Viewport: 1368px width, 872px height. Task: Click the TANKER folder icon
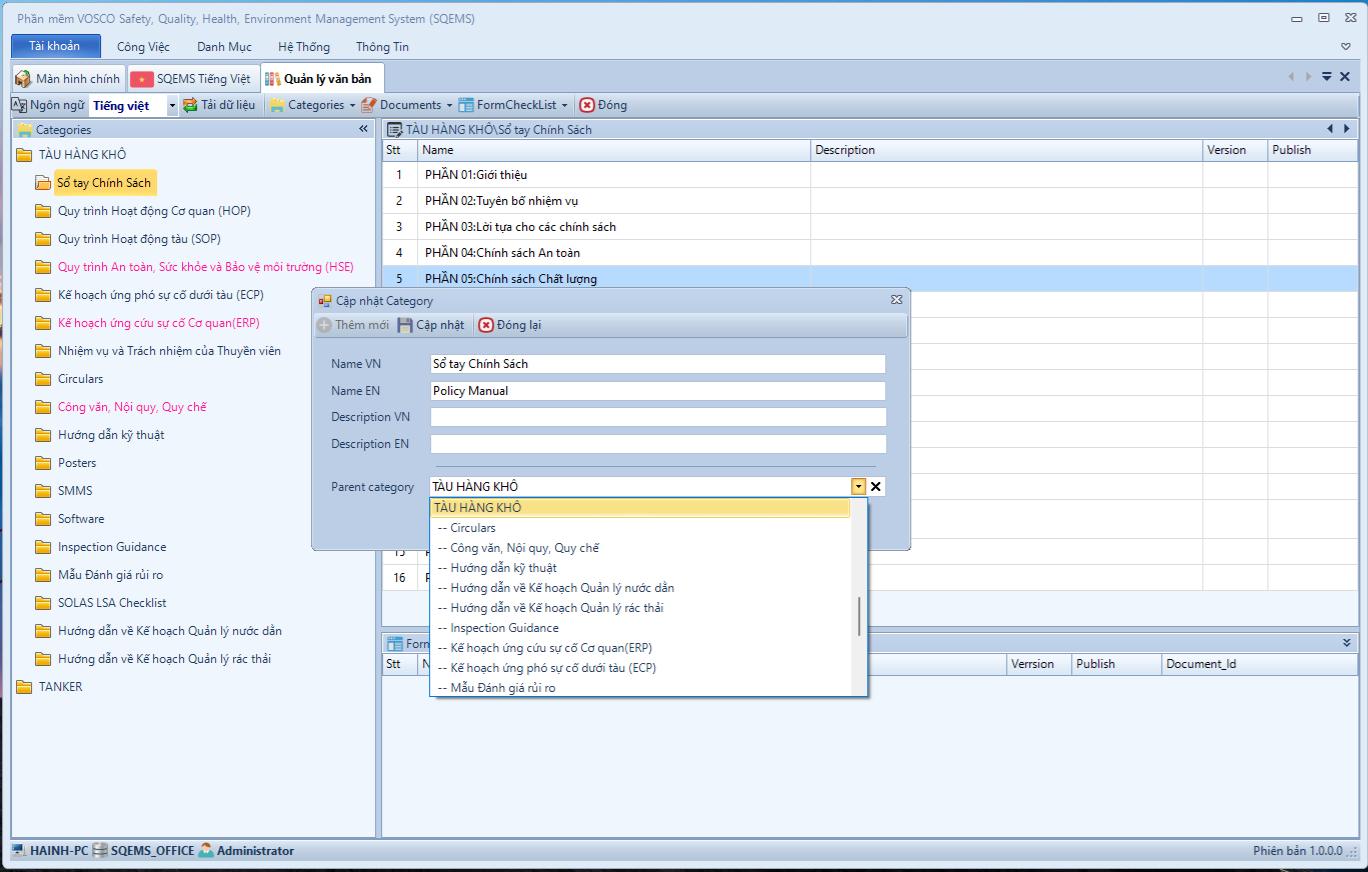(24, 687)
